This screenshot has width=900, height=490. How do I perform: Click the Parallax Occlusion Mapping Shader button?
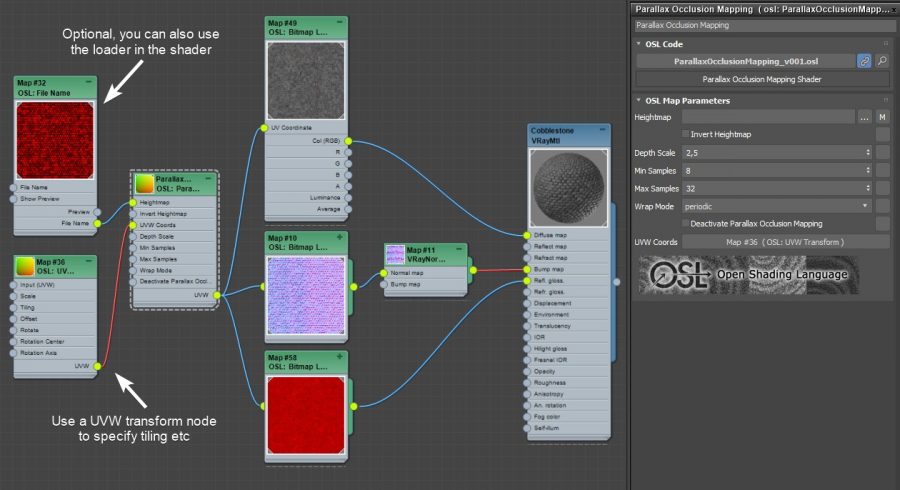pyautogui.click(x=762, y=78)
